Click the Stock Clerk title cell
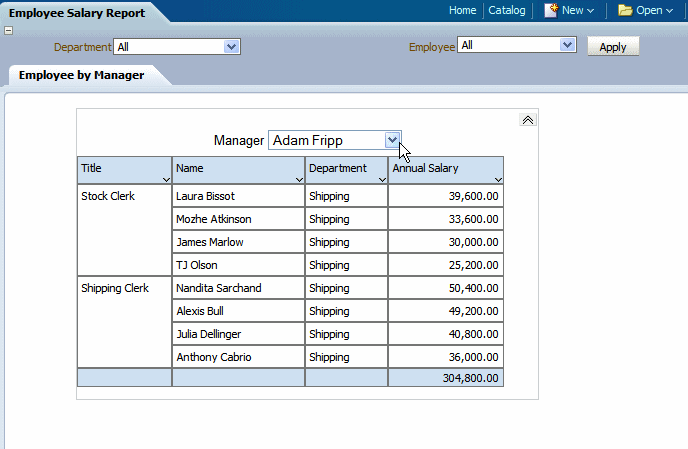This screenshot has width=688, height=449. 108,196
